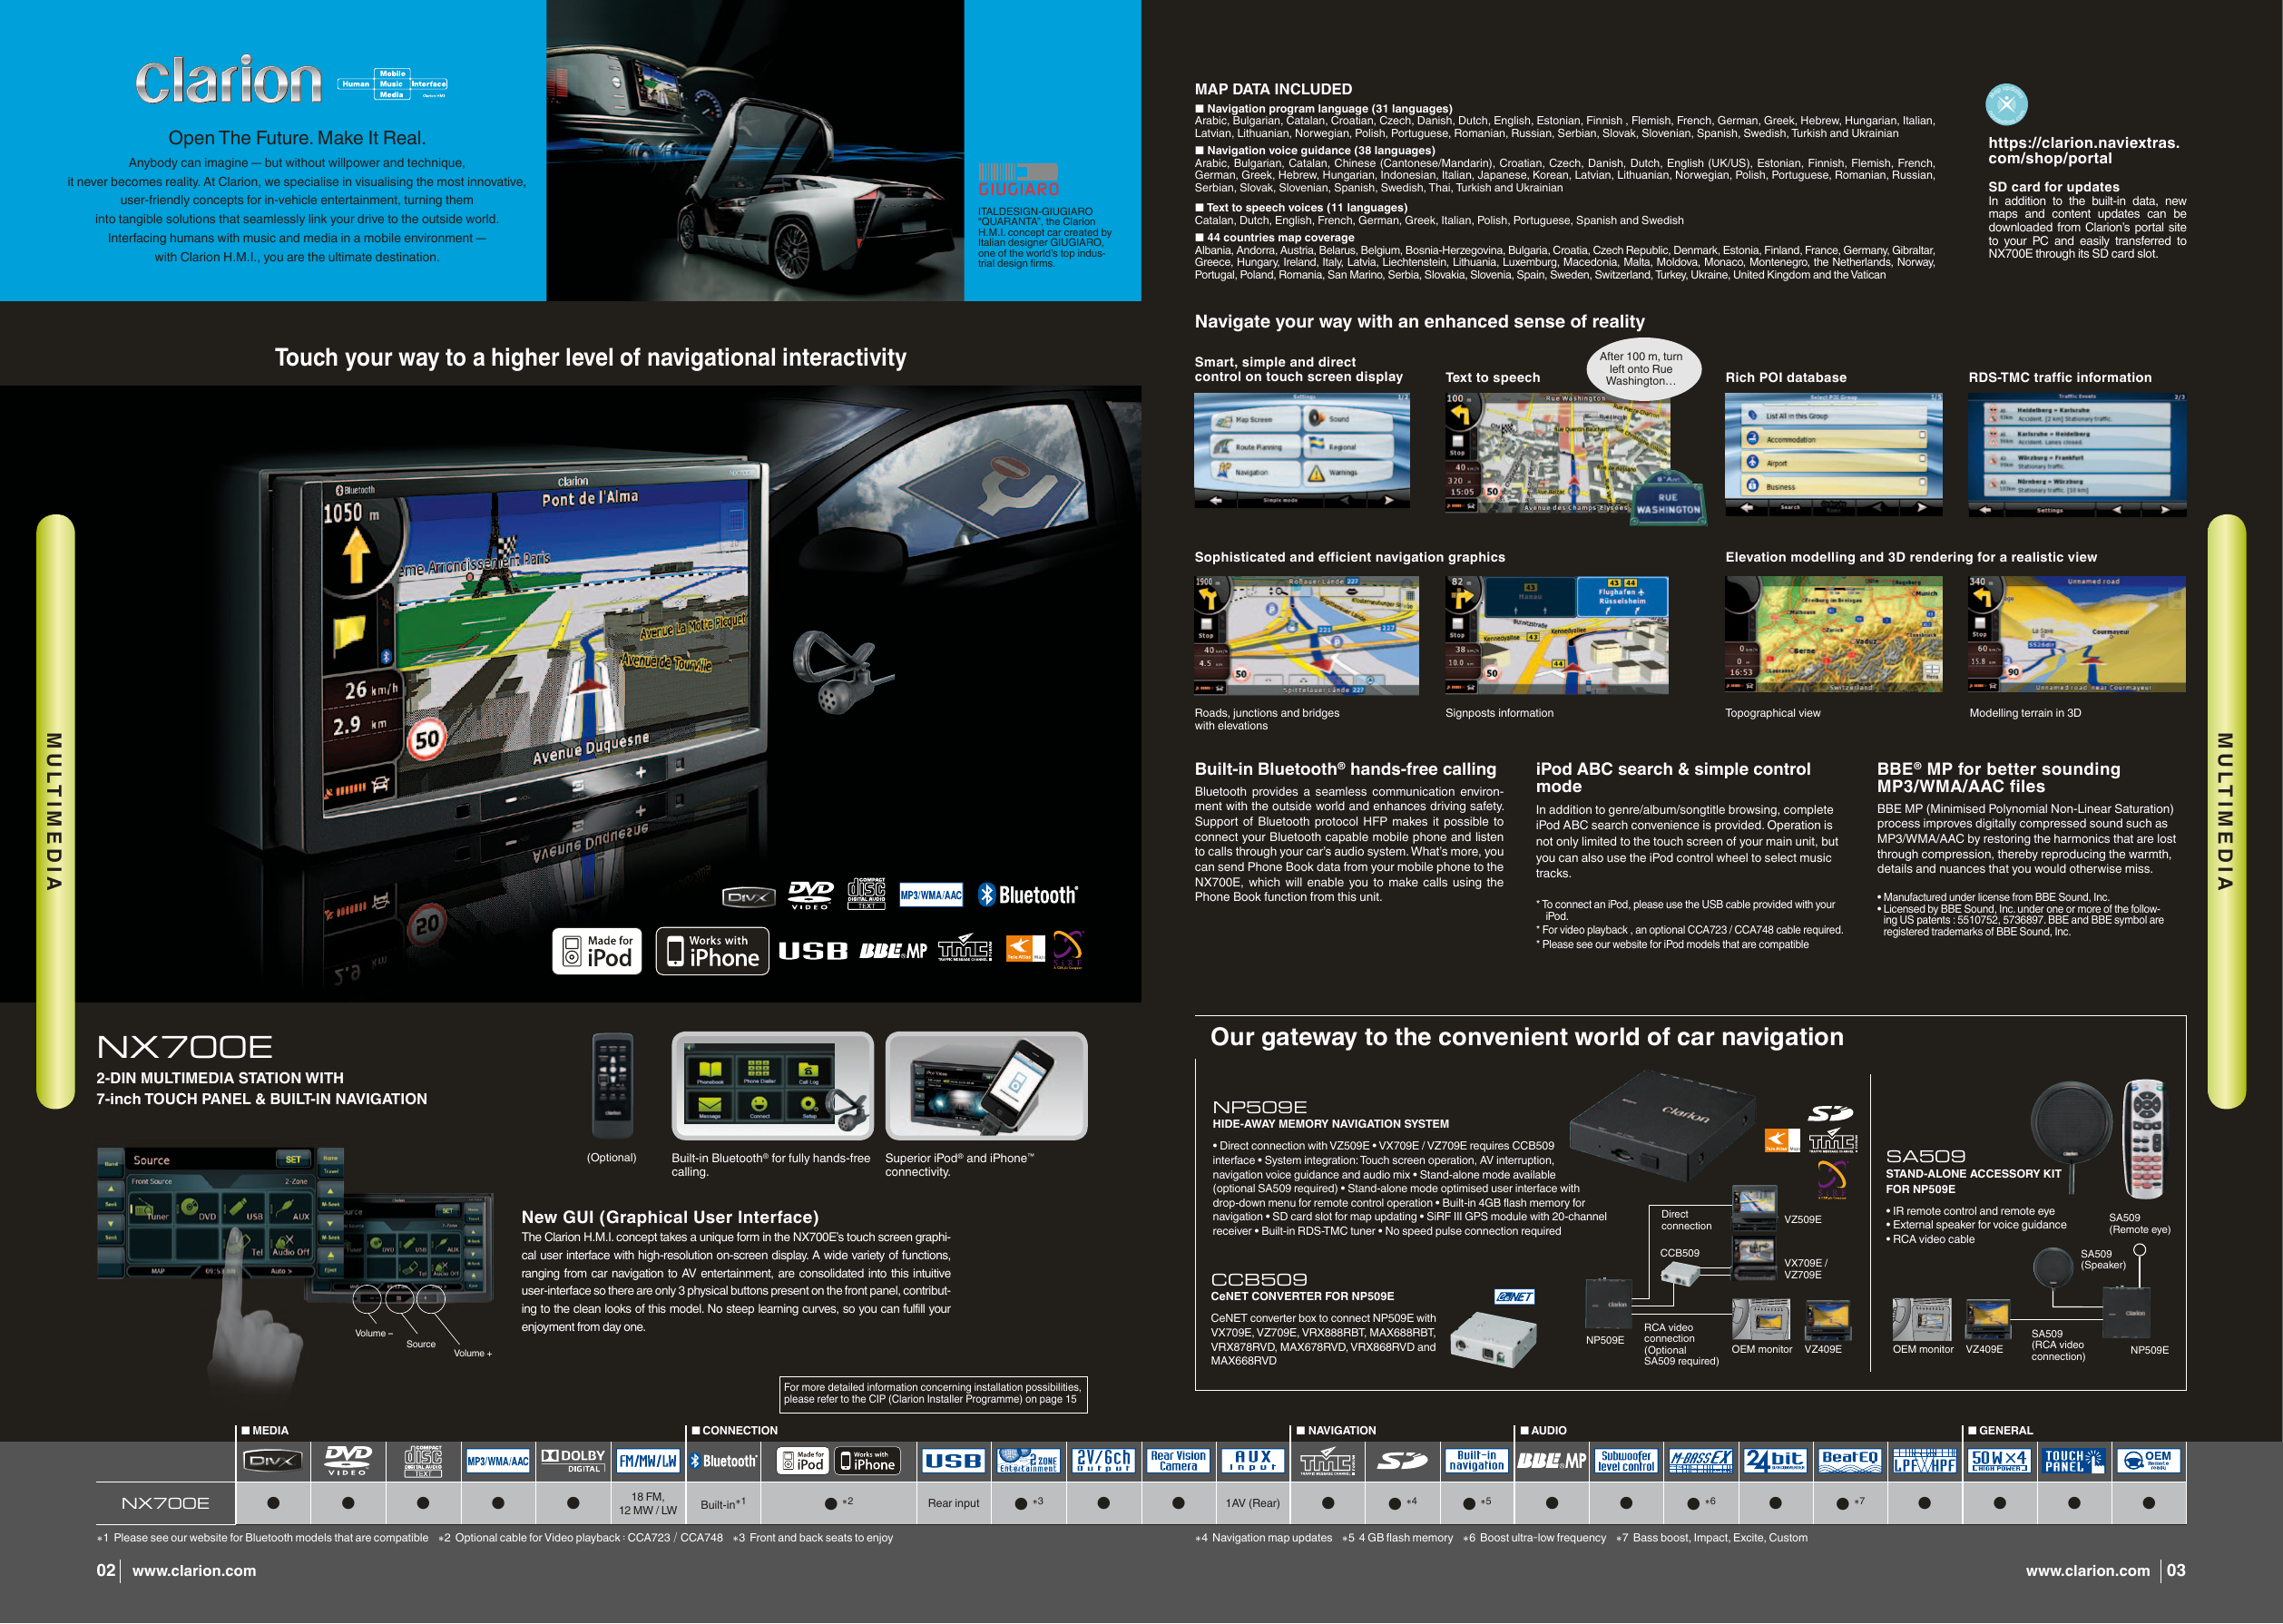The image size is (2283, 1624).
Task: Click the USB icon in the feature table
Action: (953, 1461)
